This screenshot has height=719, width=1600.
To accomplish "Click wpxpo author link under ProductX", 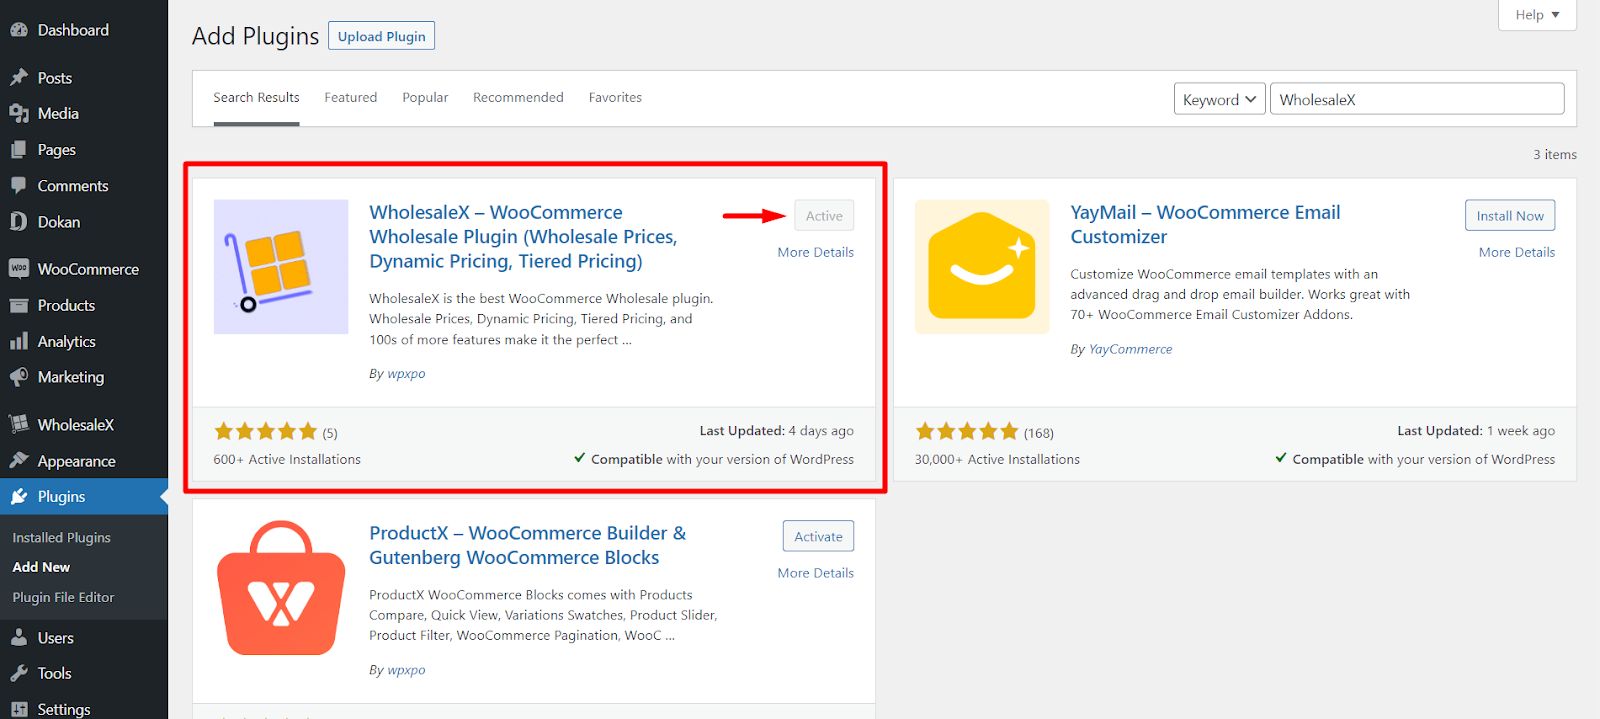I will (x=406, y=670).
